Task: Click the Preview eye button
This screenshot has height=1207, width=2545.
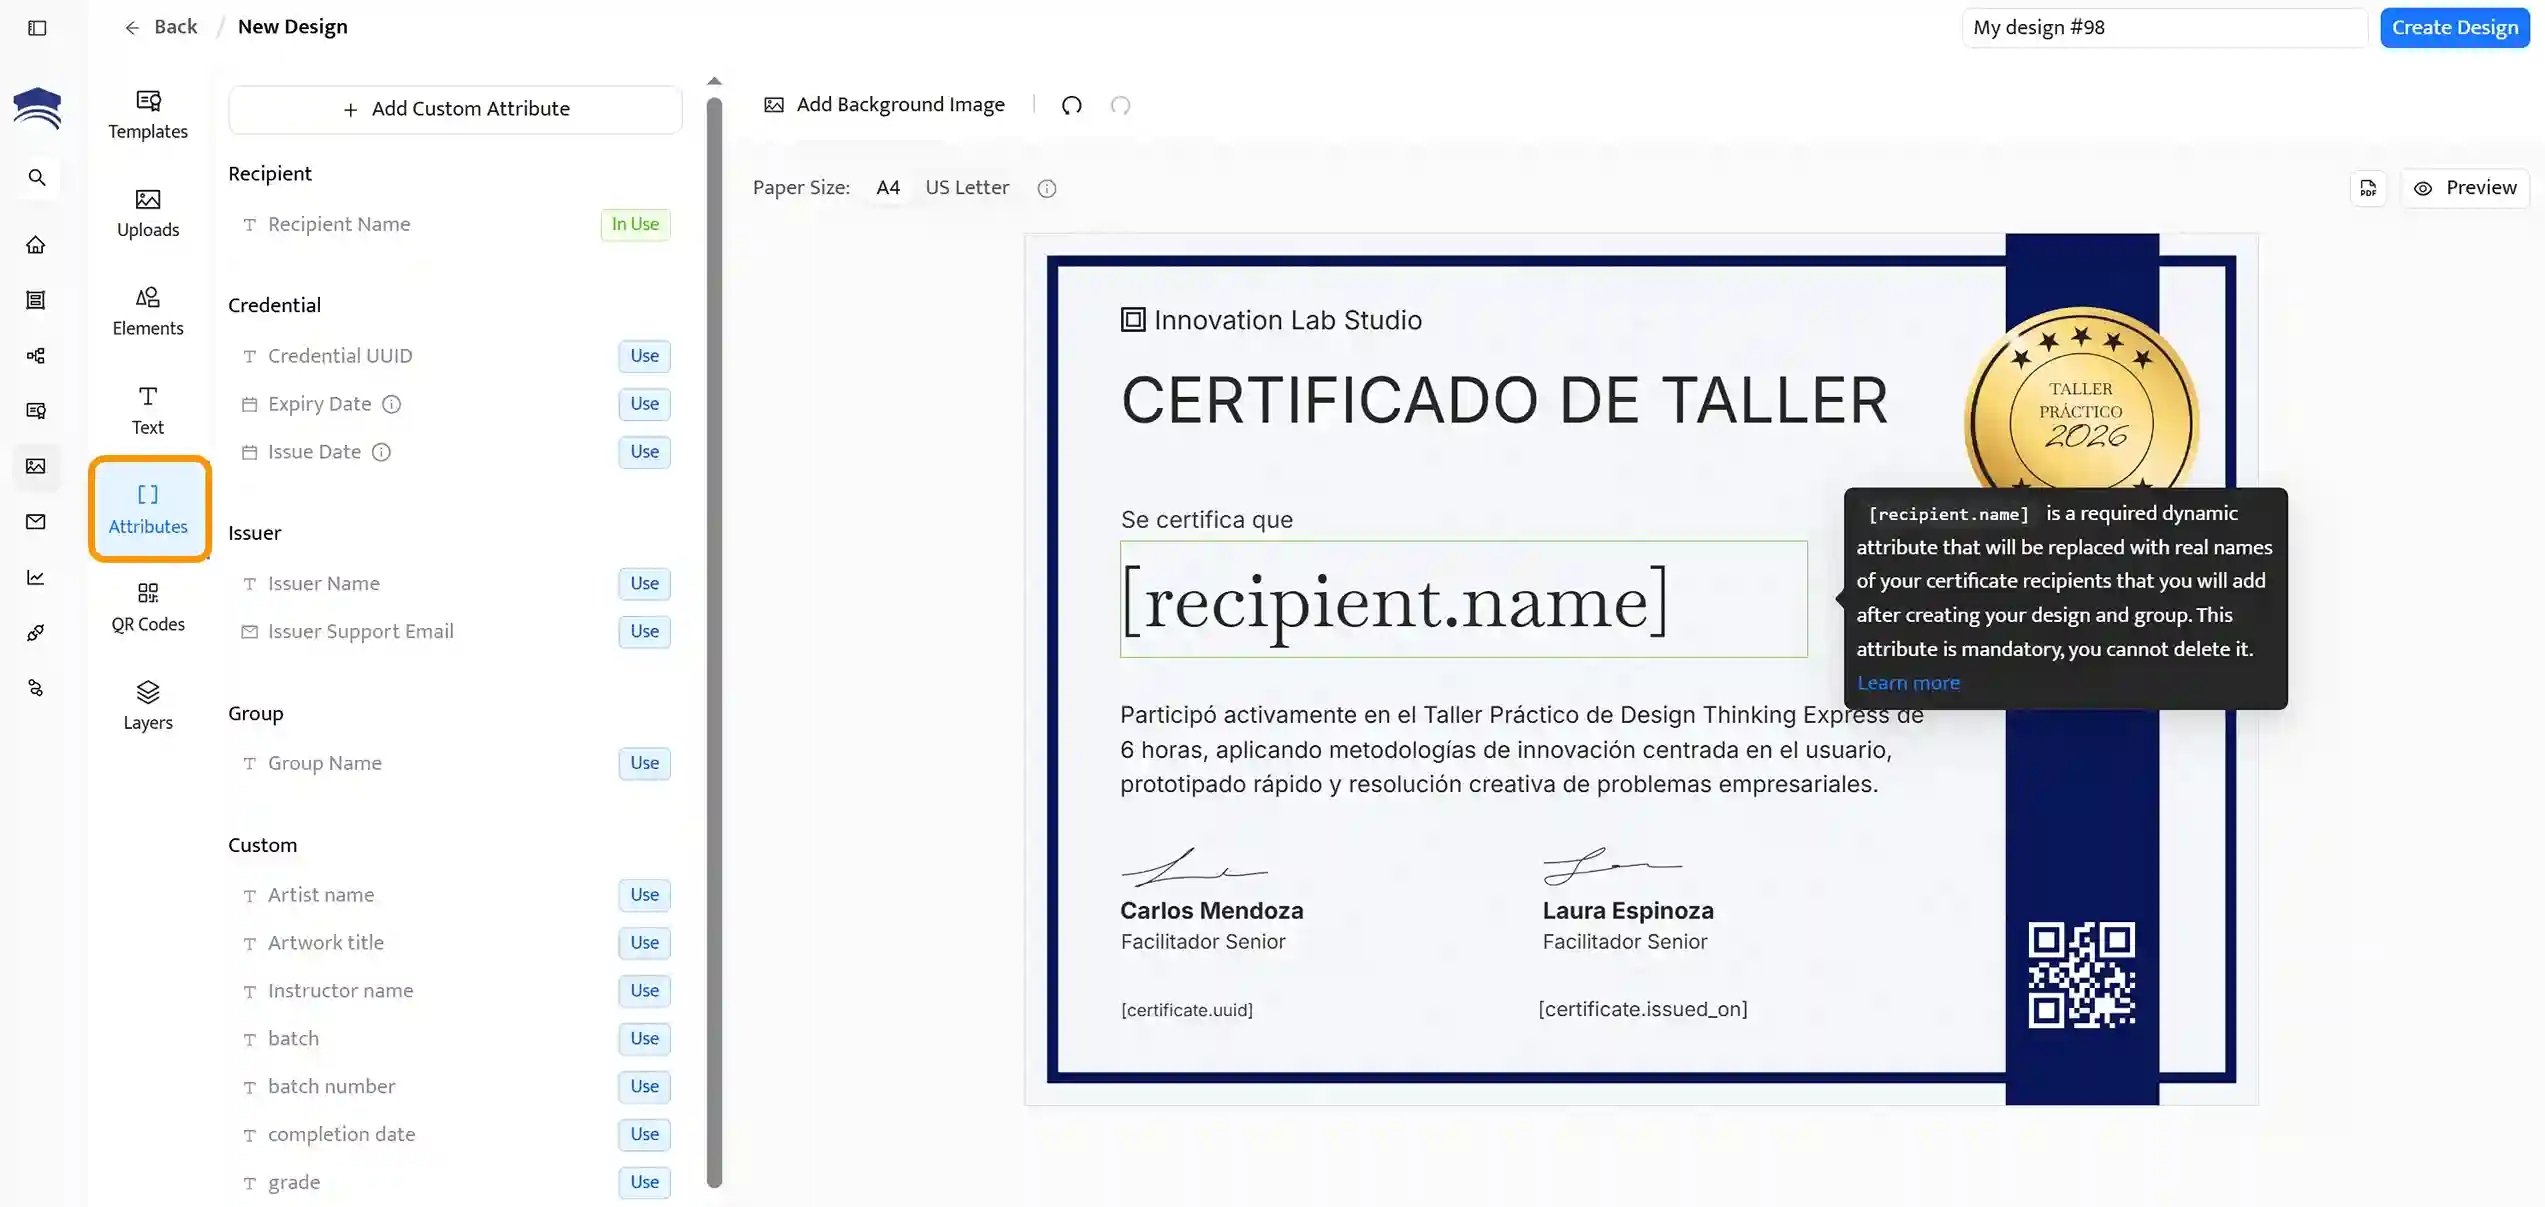Action: coord(2464,188)
